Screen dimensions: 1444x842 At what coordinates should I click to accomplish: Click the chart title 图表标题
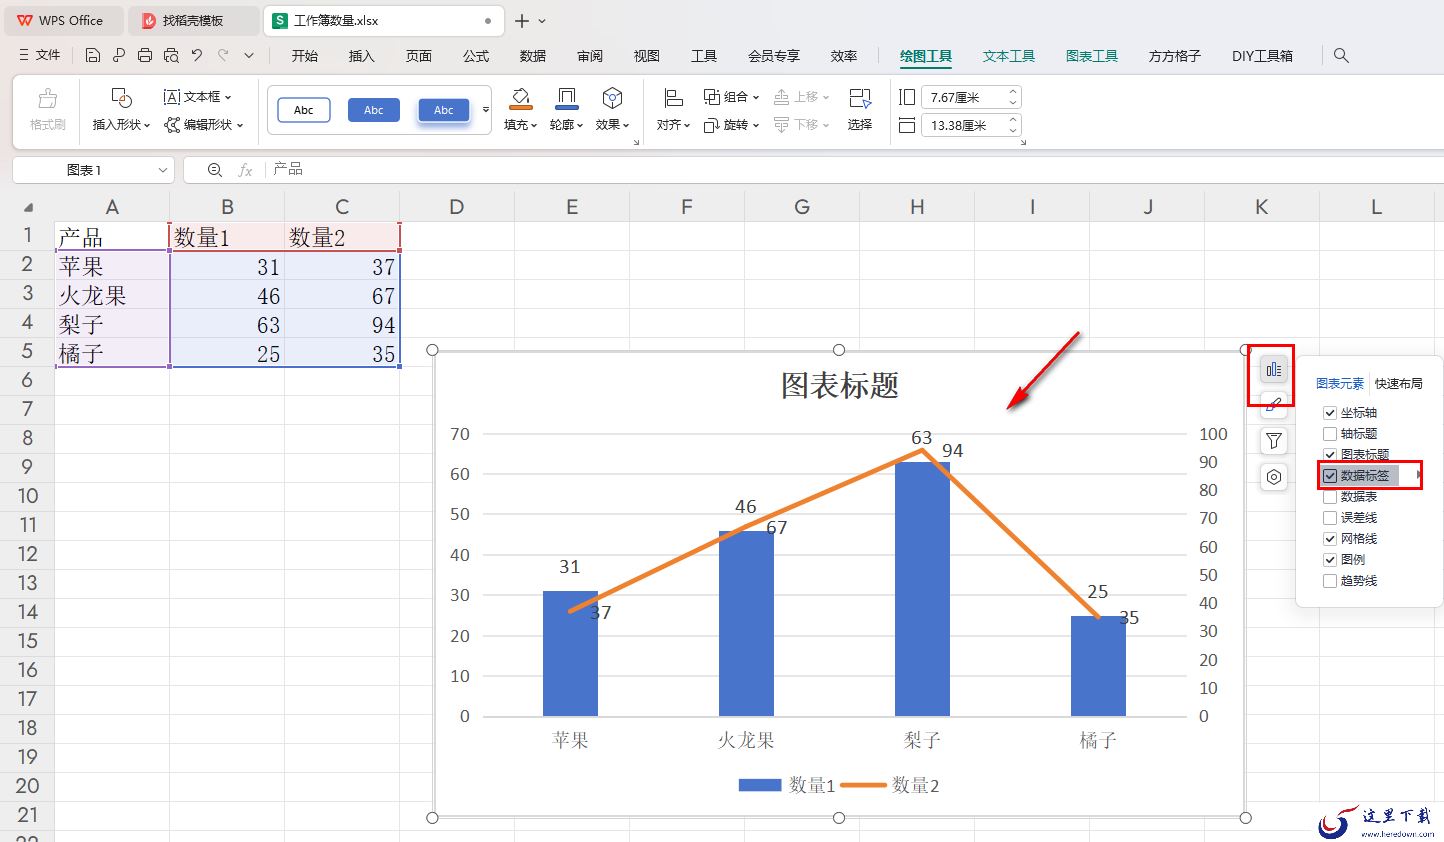[840, 385]
